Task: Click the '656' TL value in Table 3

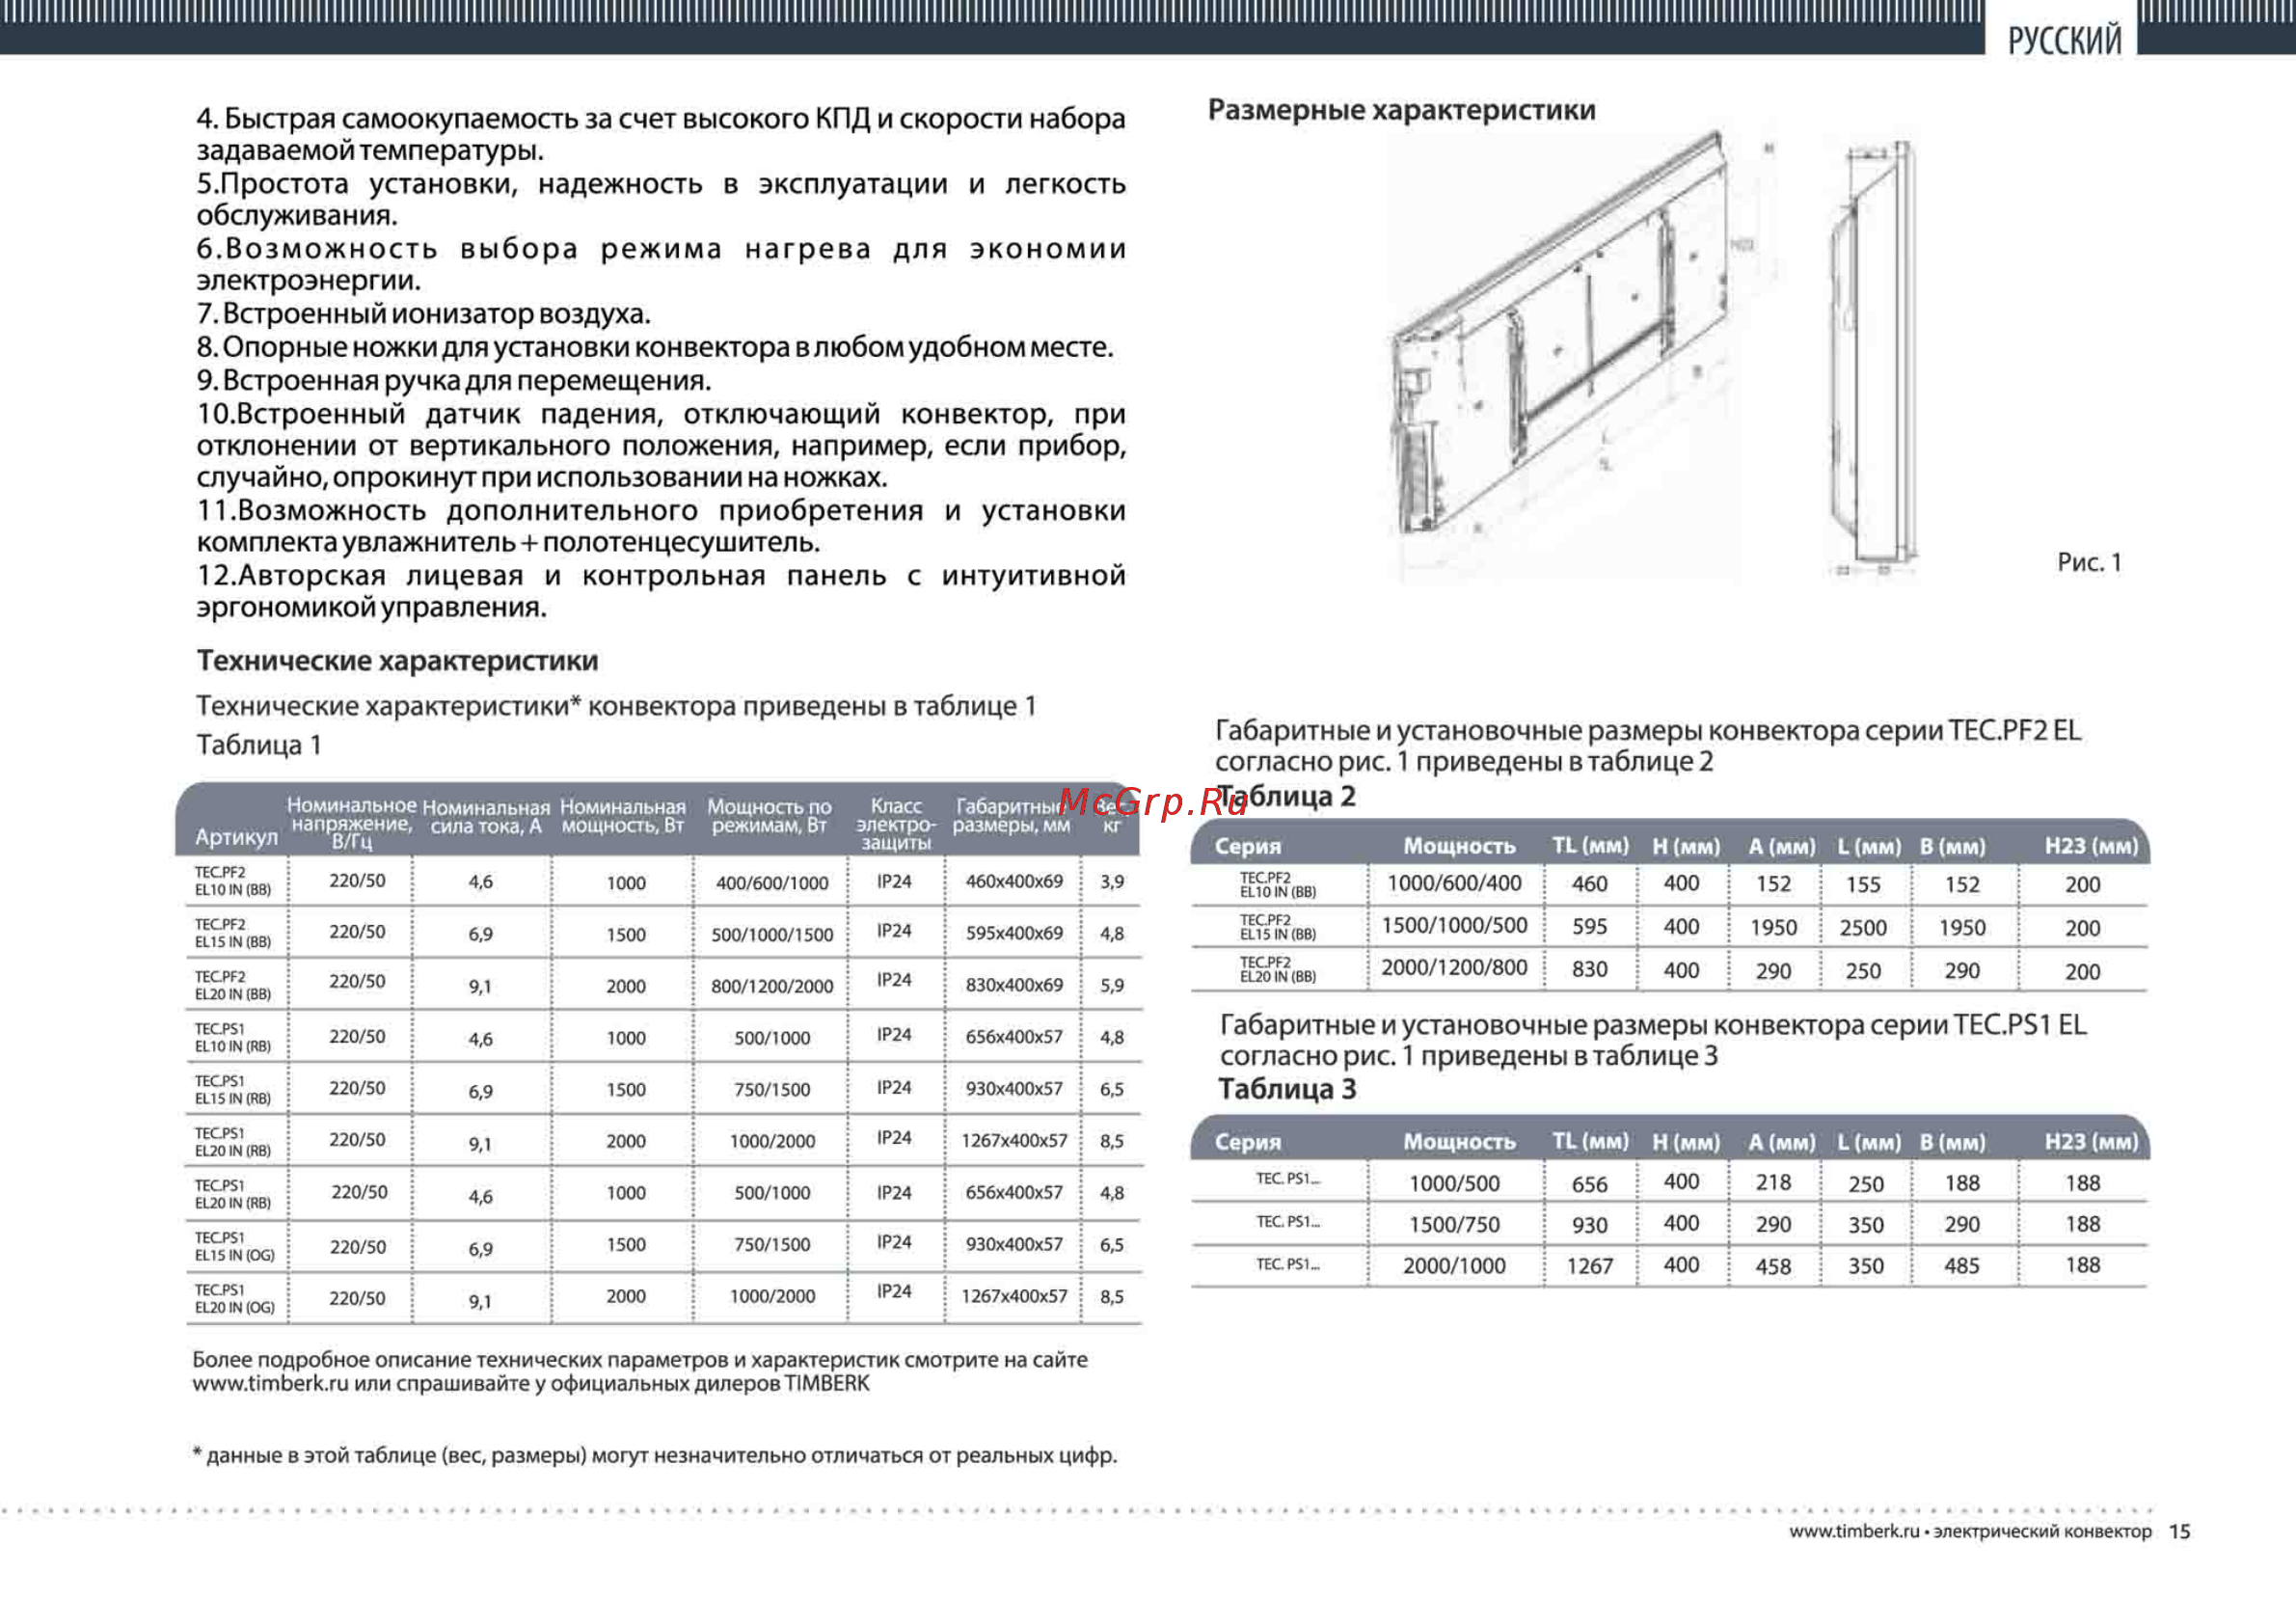Action: pyautogui.click(x=1590, y=1185)
